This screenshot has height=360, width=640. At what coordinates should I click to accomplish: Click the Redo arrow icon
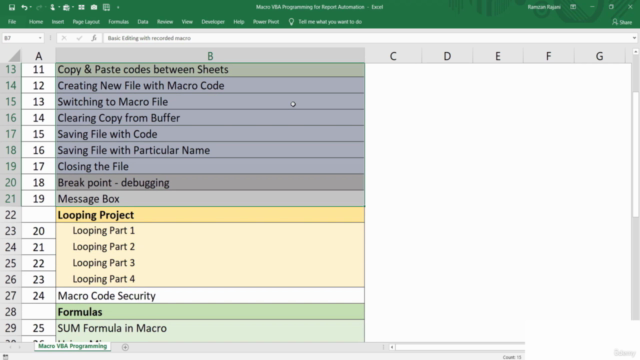coord(39,7)
